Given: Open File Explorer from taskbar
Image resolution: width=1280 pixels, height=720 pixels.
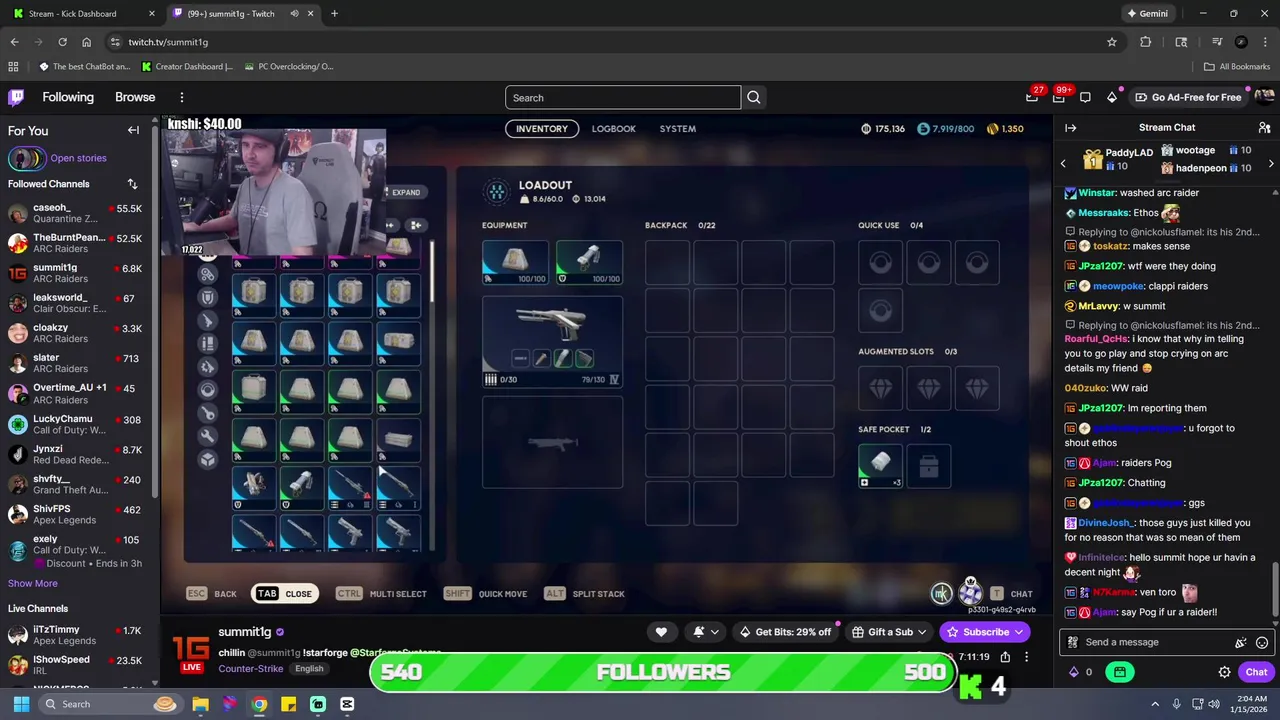Looking at the screenshot, I should pyautogui.click(x=201, y=704).
